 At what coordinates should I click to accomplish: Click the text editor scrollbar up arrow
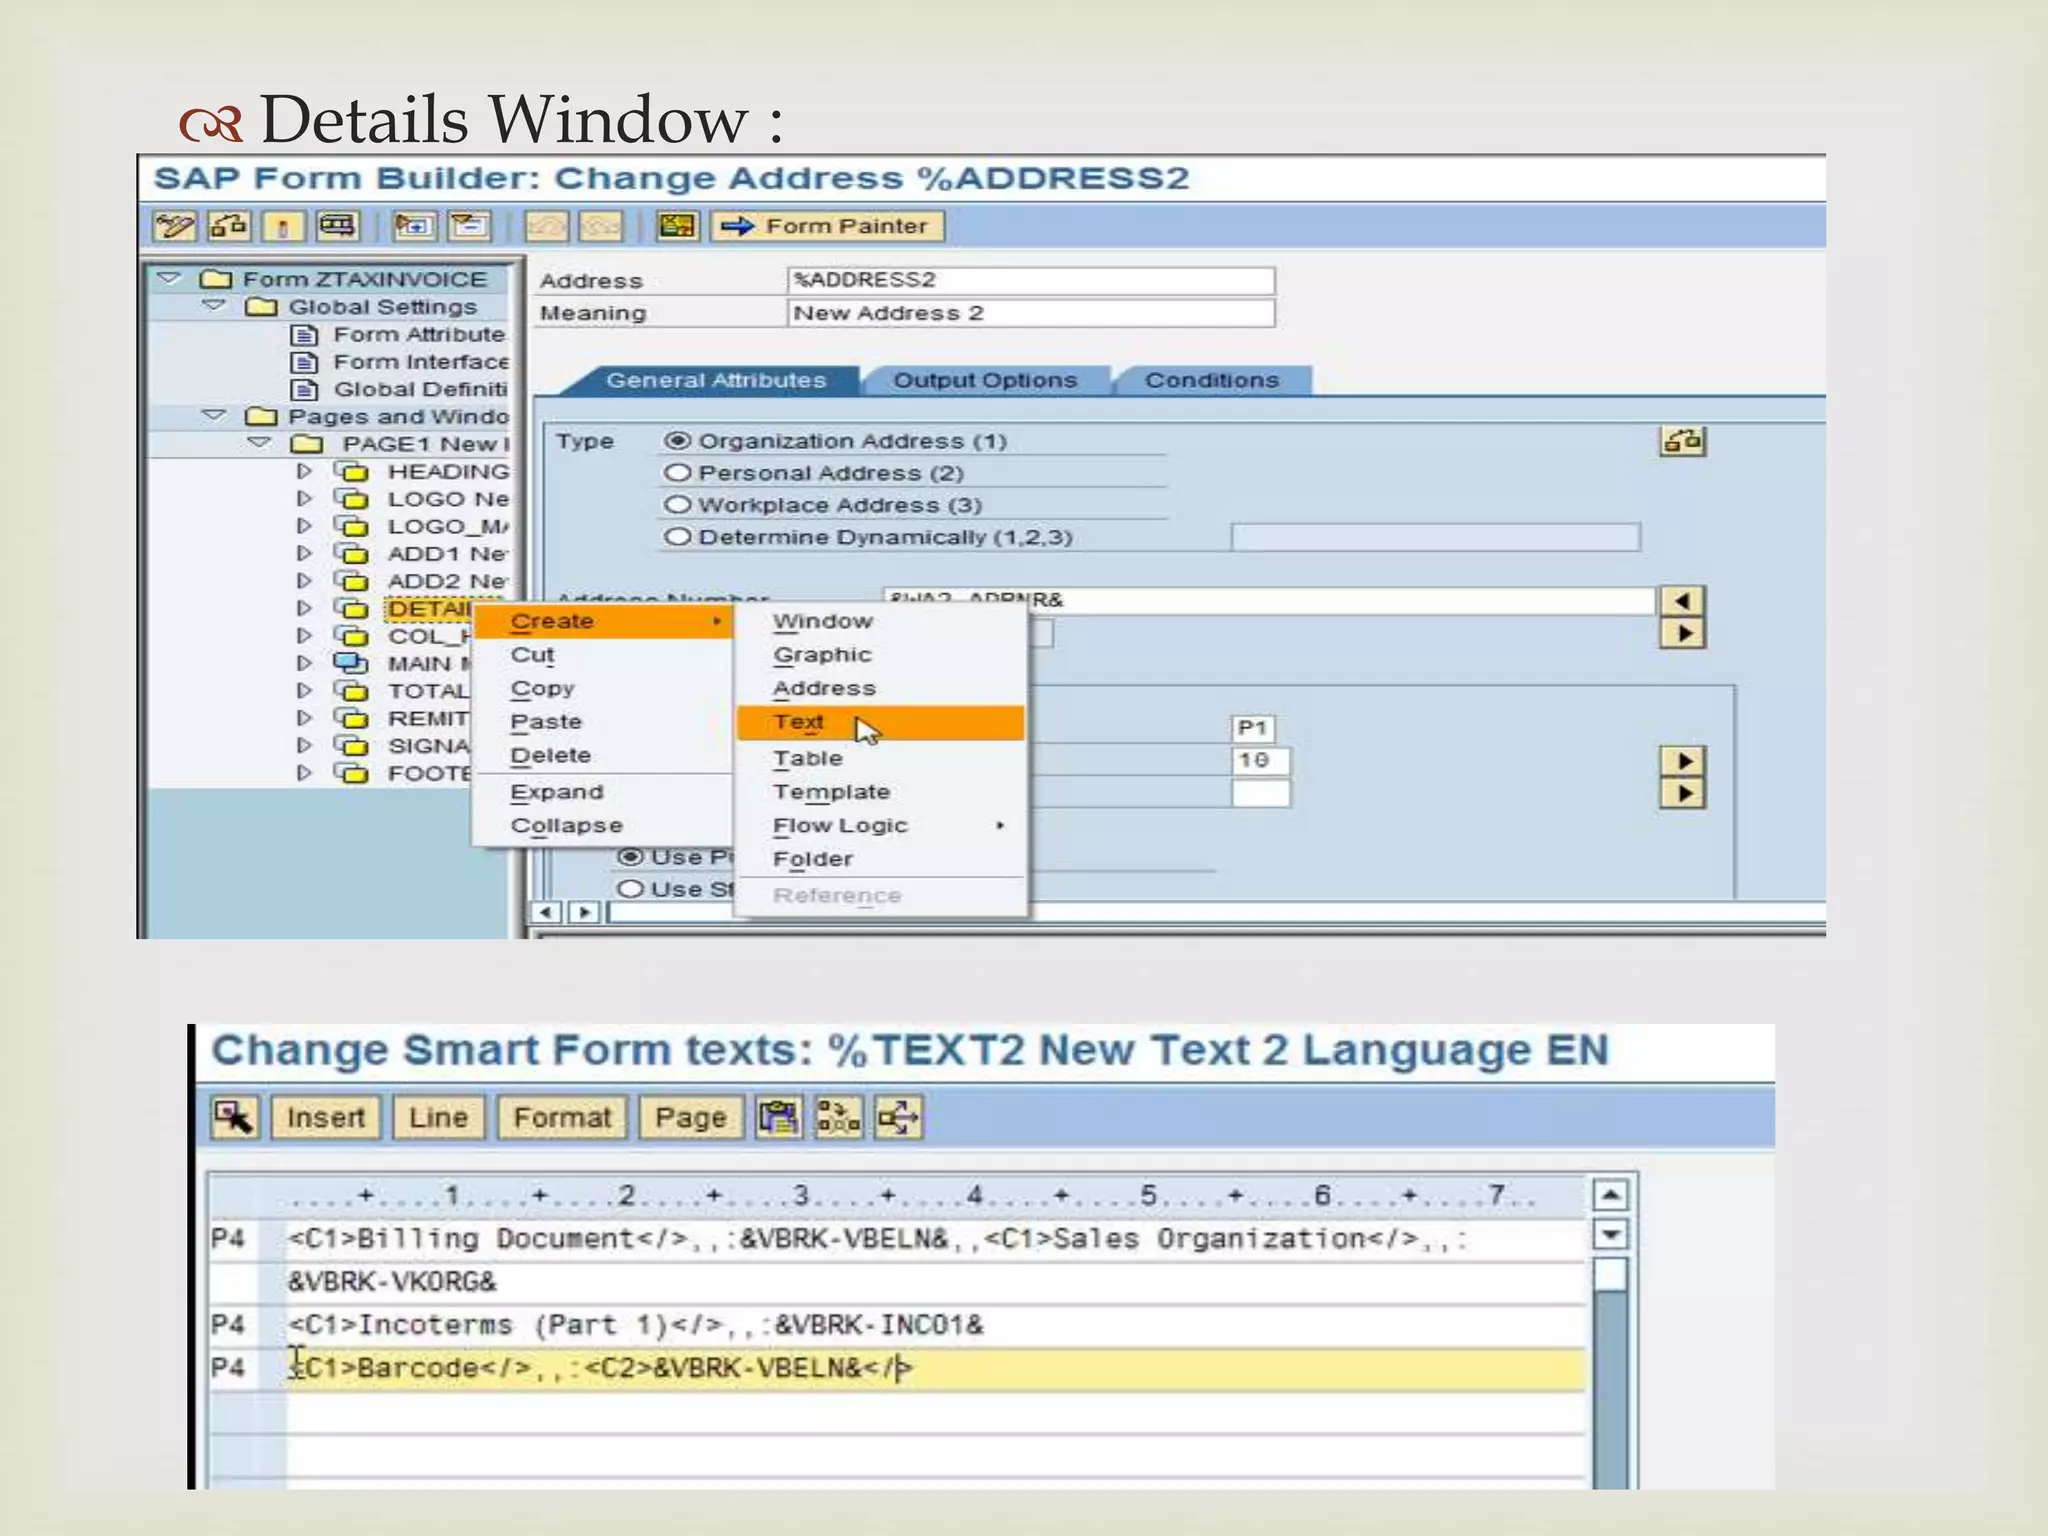coord(1610,1195)
